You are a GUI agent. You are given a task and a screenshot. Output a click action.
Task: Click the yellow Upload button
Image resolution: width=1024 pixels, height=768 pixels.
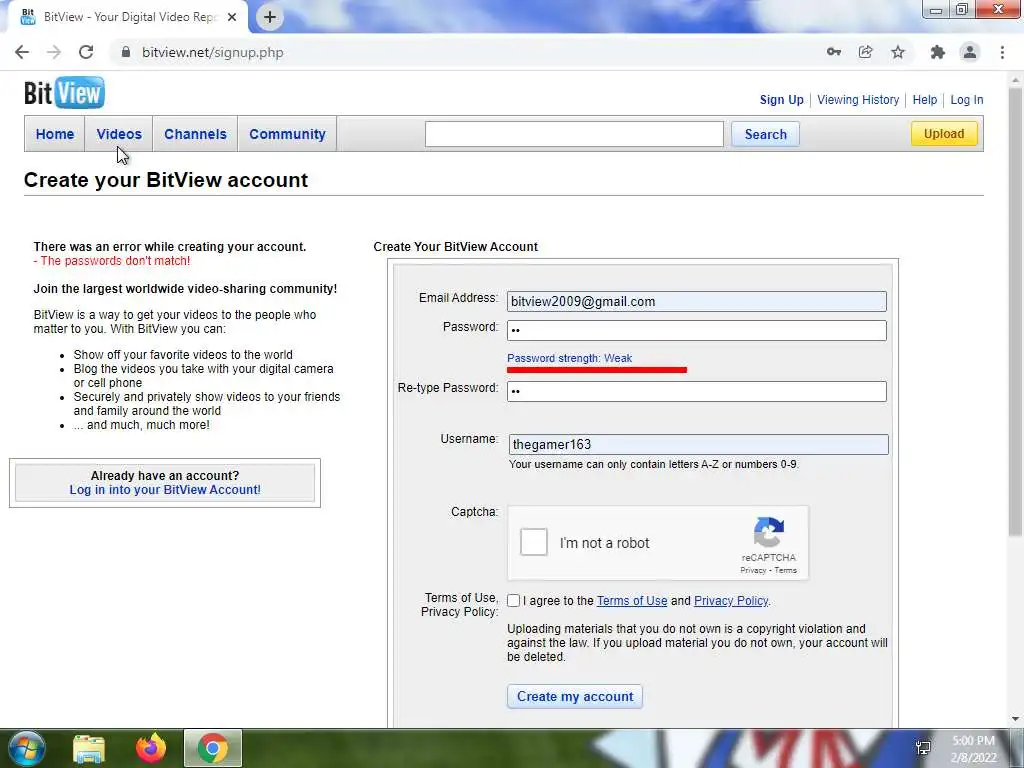tap(944, 134)
